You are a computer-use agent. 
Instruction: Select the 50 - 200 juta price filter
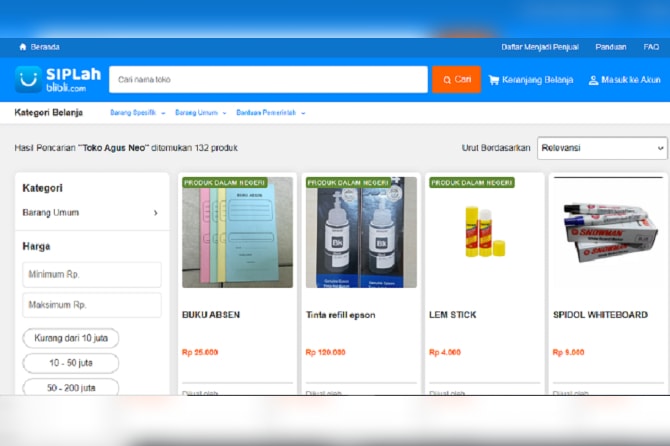tap(71, 386)
